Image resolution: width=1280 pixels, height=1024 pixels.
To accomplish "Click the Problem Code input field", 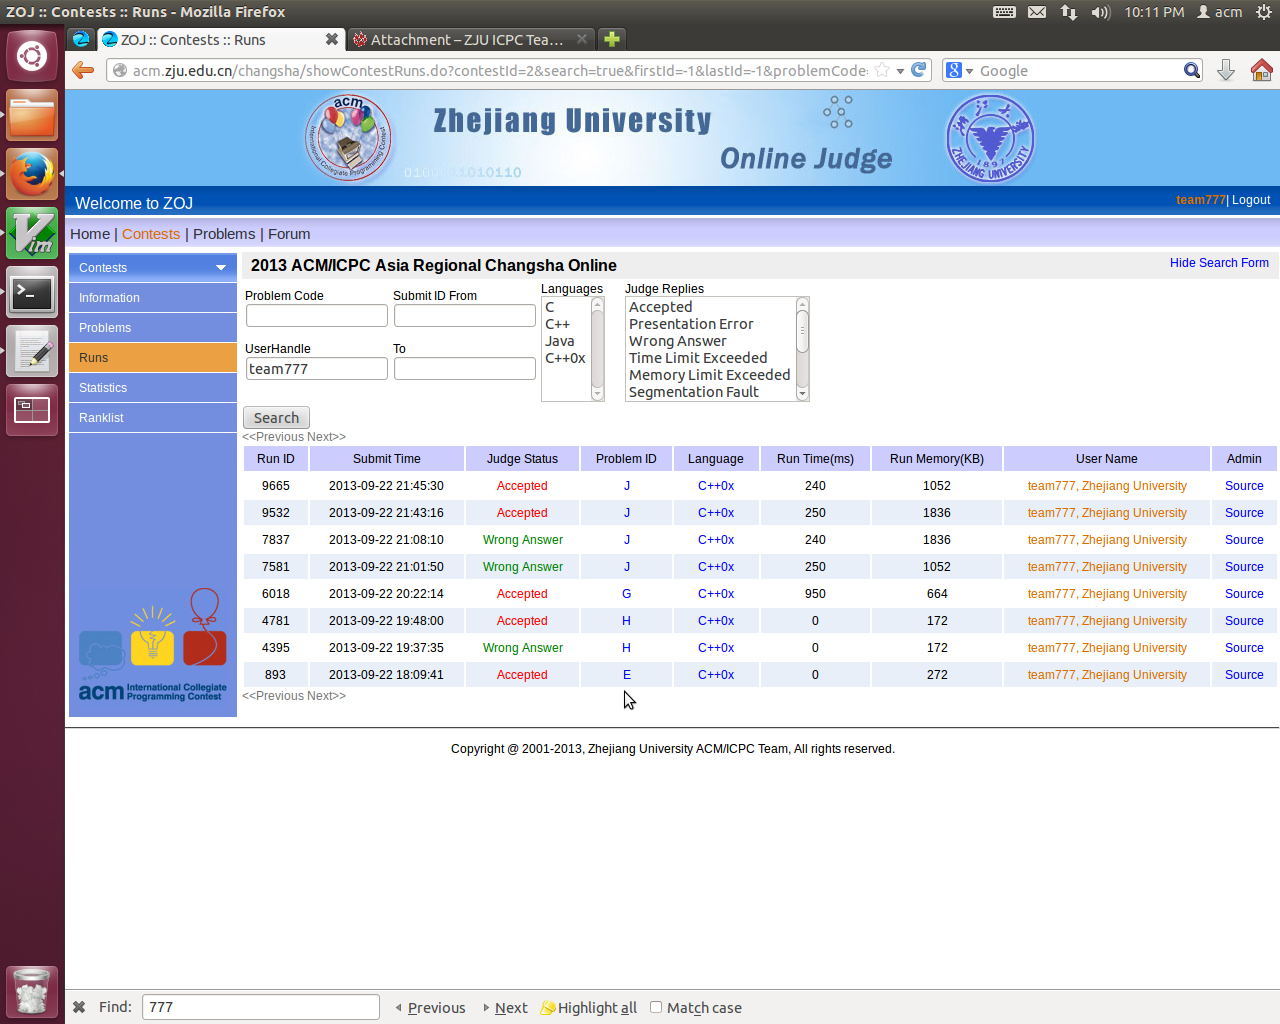I will (316, 316).
